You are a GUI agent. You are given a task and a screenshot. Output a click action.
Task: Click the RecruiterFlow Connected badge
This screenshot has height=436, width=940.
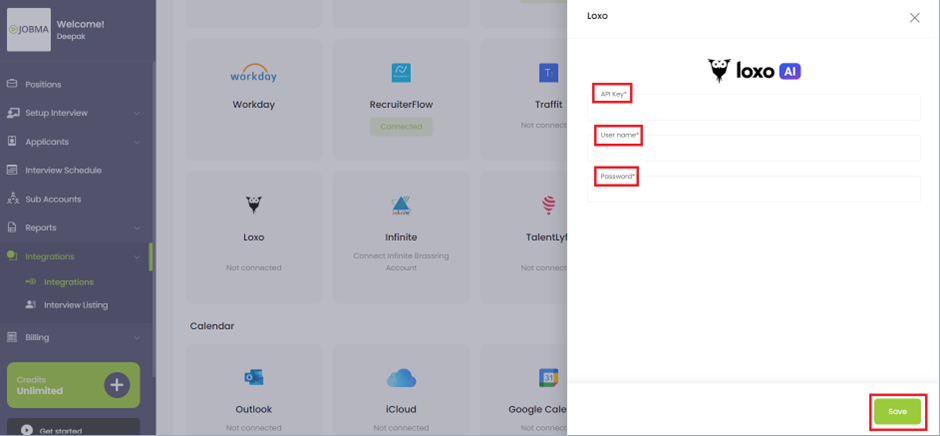pos(401,127)
